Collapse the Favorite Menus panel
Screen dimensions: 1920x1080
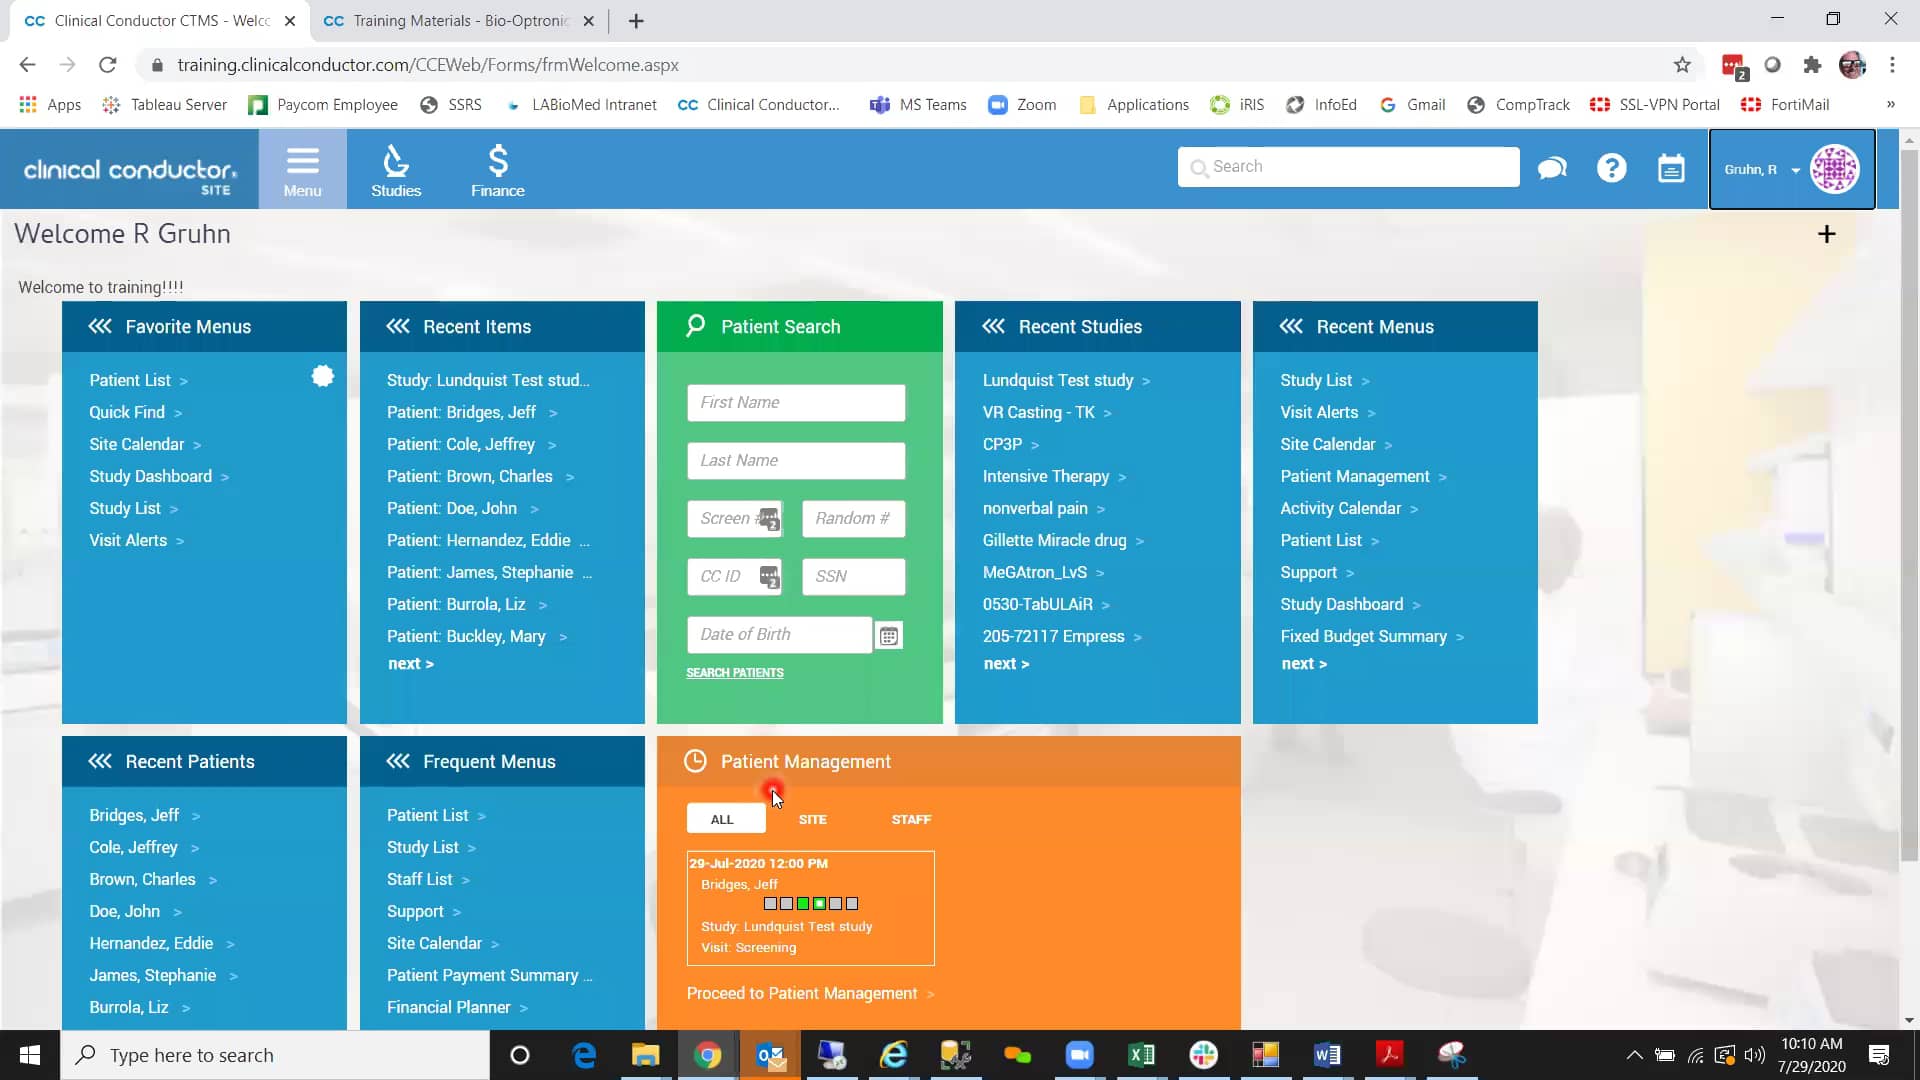99,326
